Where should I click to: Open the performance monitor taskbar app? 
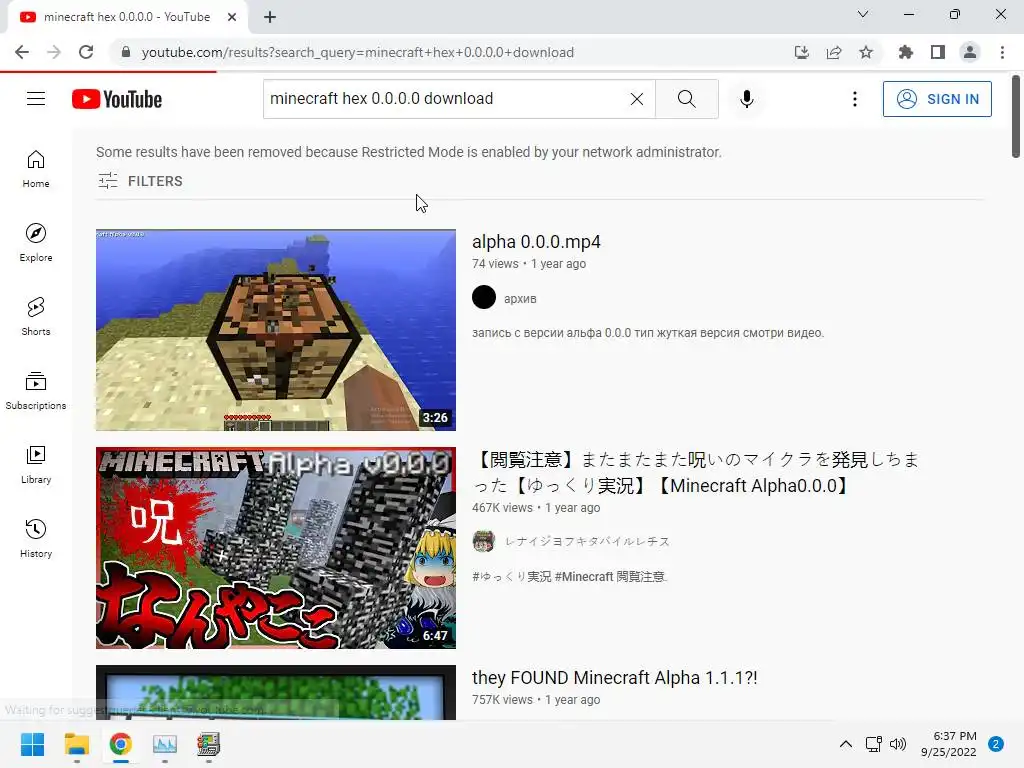click(165, 744)
